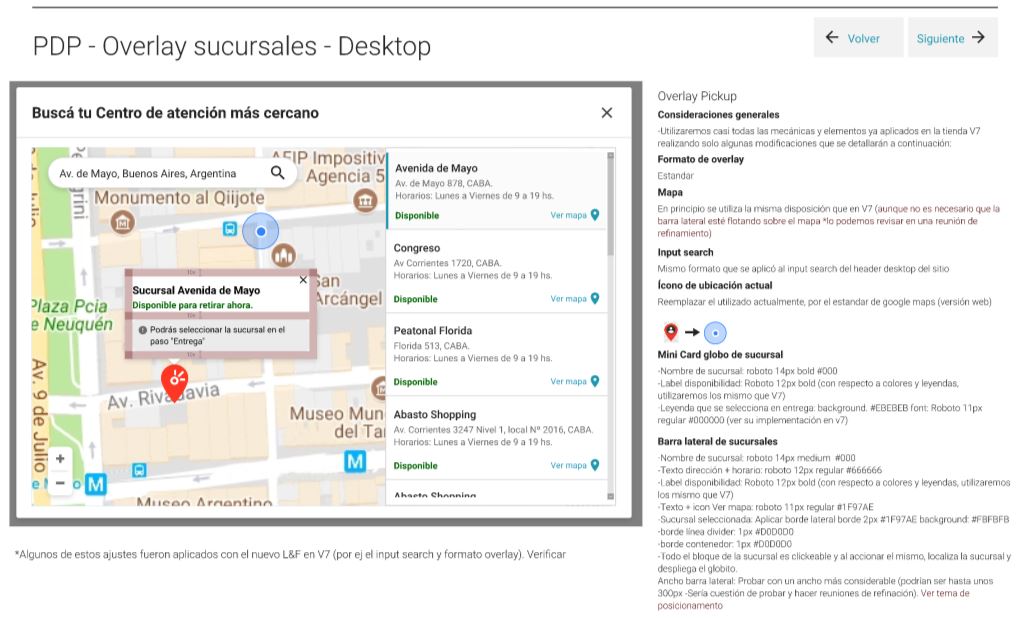The height and width of the screenshot is (618, 1023).
Task: Click the 'Overlay Pickup' heading
Action: (697, 96)
